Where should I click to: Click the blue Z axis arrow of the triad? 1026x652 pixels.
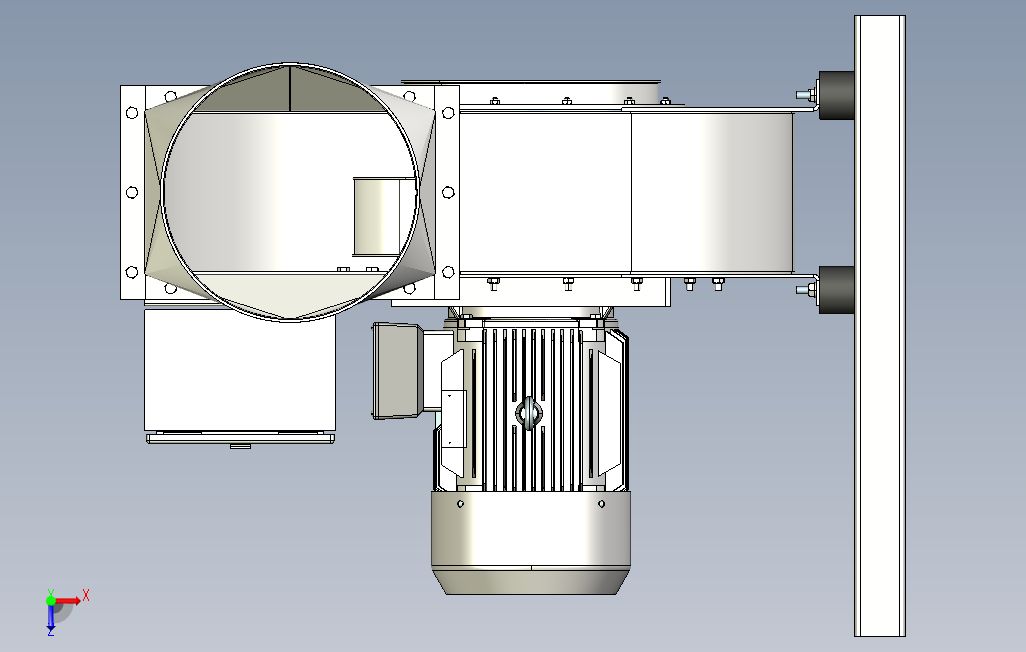coord(50,617)
